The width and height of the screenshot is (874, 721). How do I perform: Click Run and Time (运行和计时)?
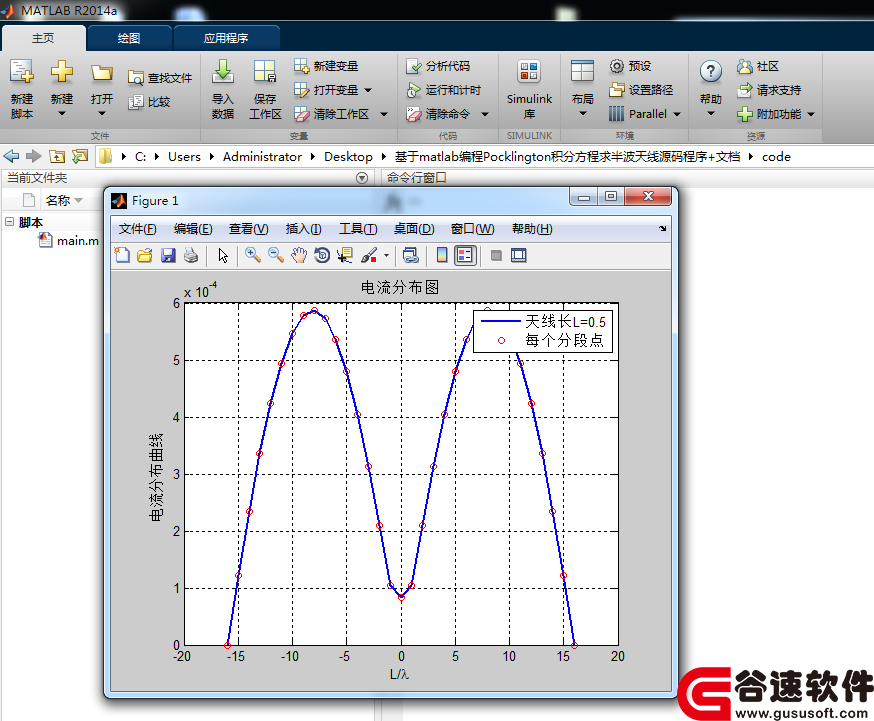(x=443, y=90)
